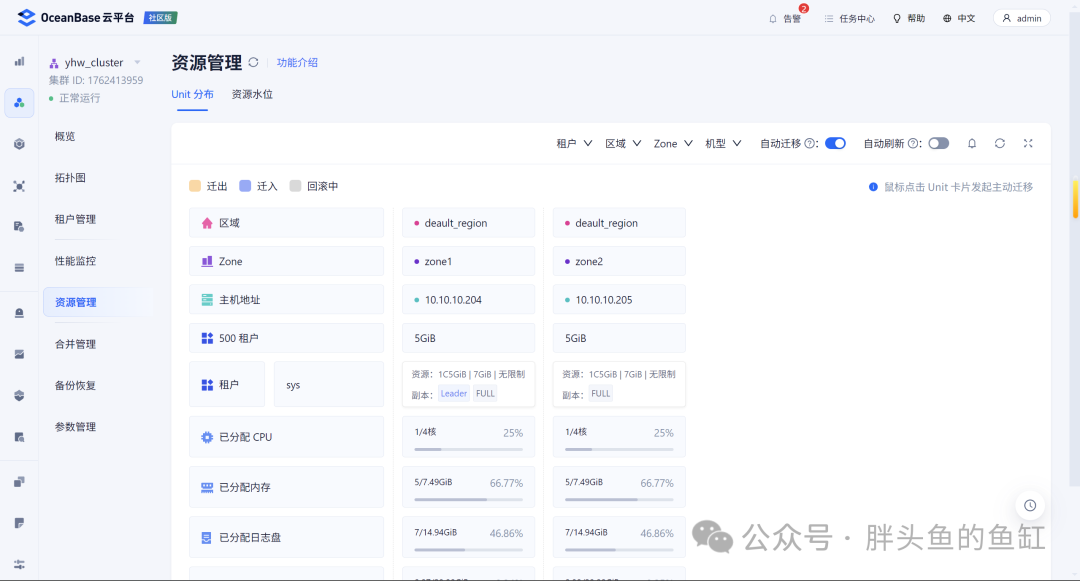The image size is (1080, 581).
Task: Click the floating clock history icon
Action: tap(1030, 505)
